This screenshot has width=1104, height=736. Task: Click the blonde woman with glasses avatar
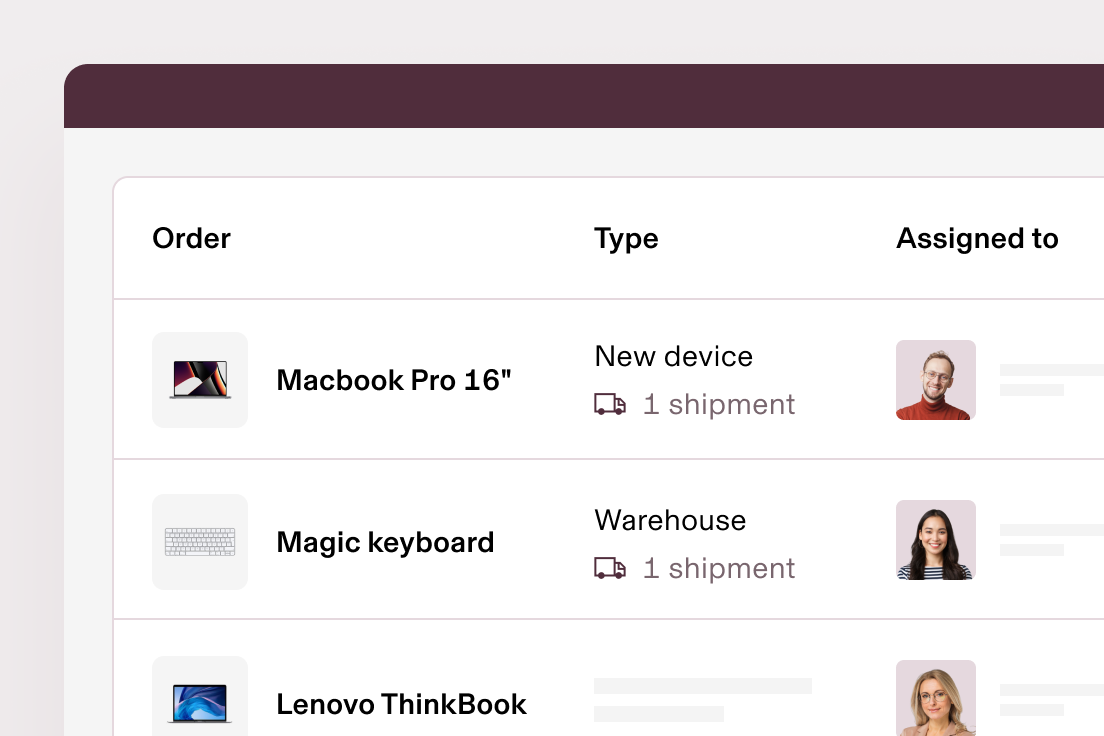(x=936, y=698)
